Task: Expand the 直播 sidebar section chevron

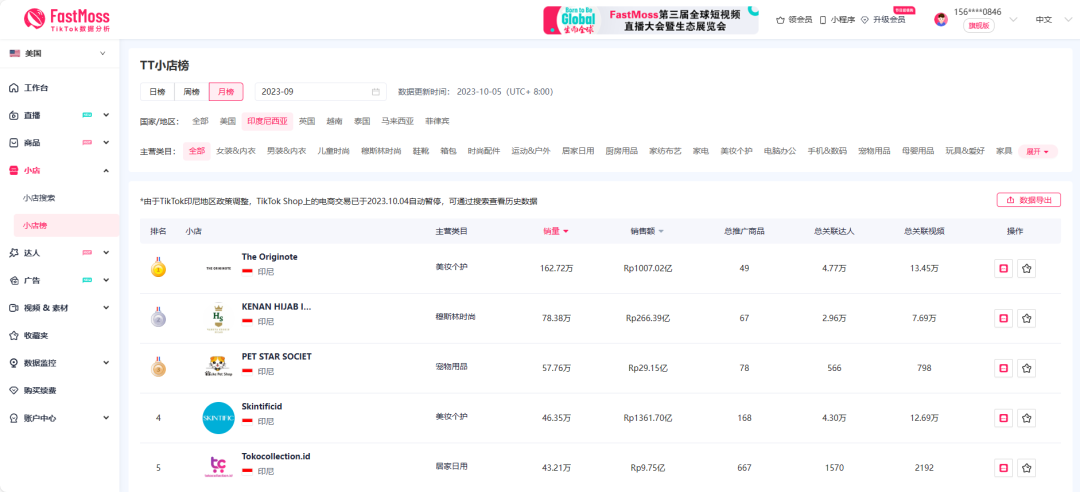Action: tap(106, 115)
